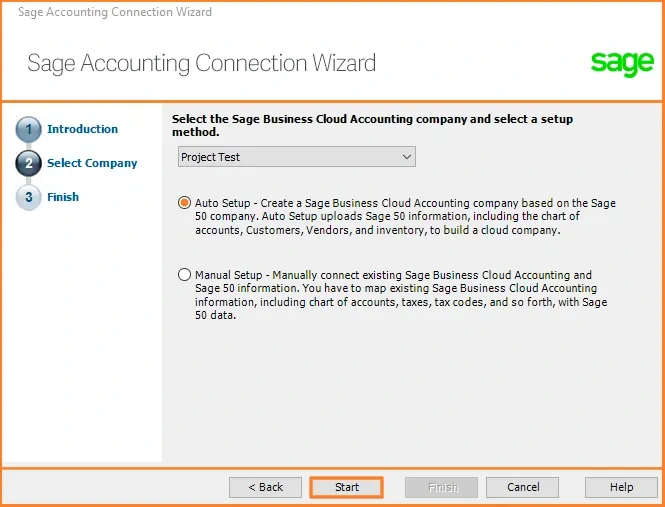Cancel the connection wizard
The height and width of the screenshot is (507, 665).
[522, 487]
